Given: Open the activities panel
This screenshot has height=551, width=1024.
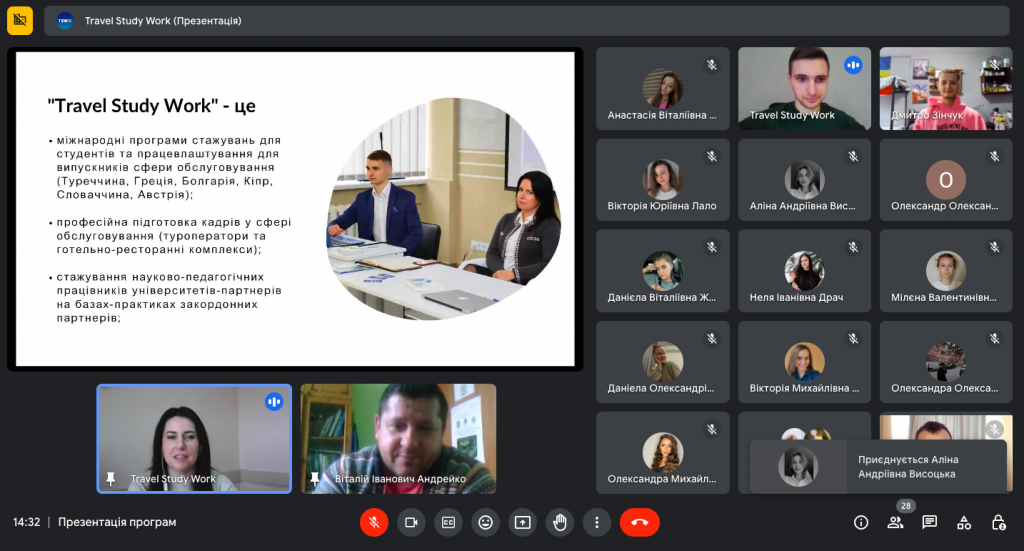Looking at the screenshot, I should click(964, 522).
